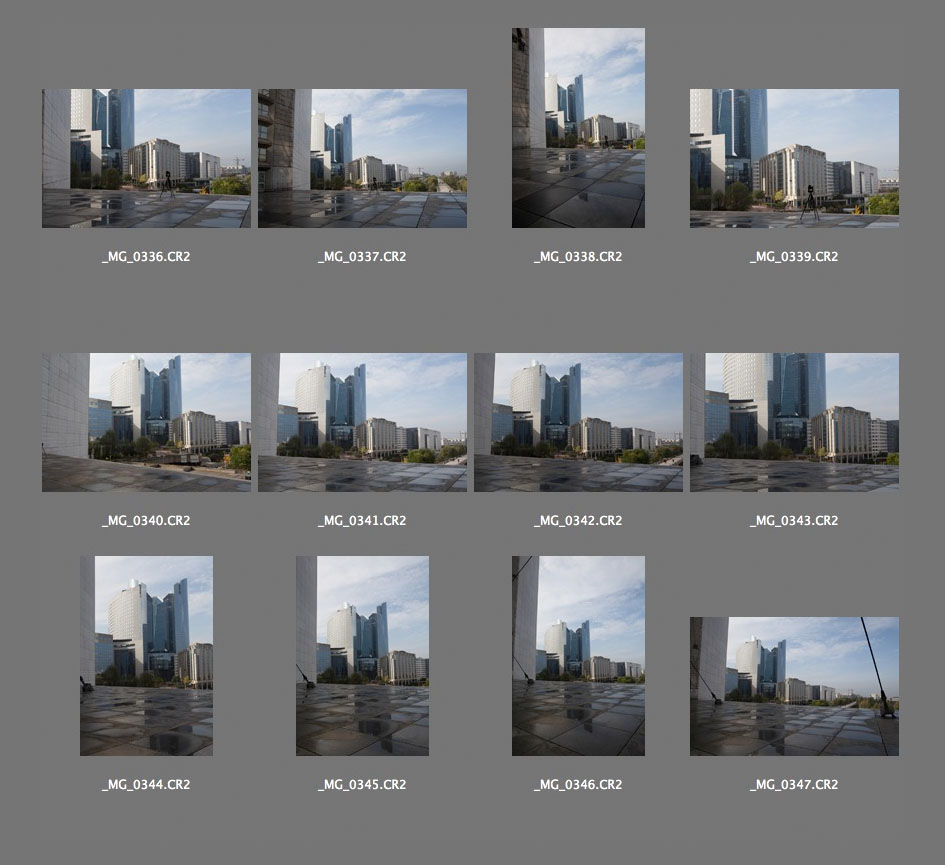Select the _MG_0341.CR2 image thumbnail
Image resolution: width=945 pixels, height=865 pixels.
[x=362, y=422]
